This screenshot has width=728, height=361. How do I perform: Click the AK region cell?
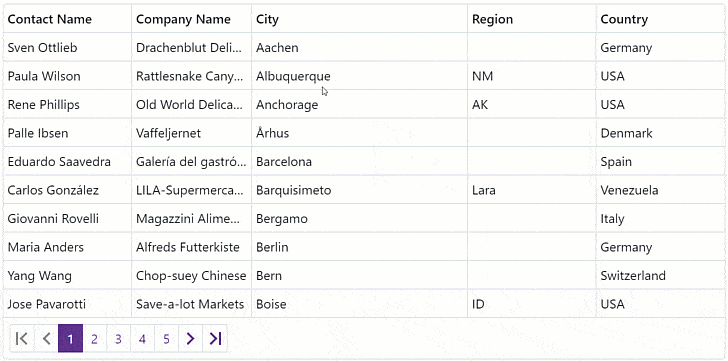click(532, 104)
